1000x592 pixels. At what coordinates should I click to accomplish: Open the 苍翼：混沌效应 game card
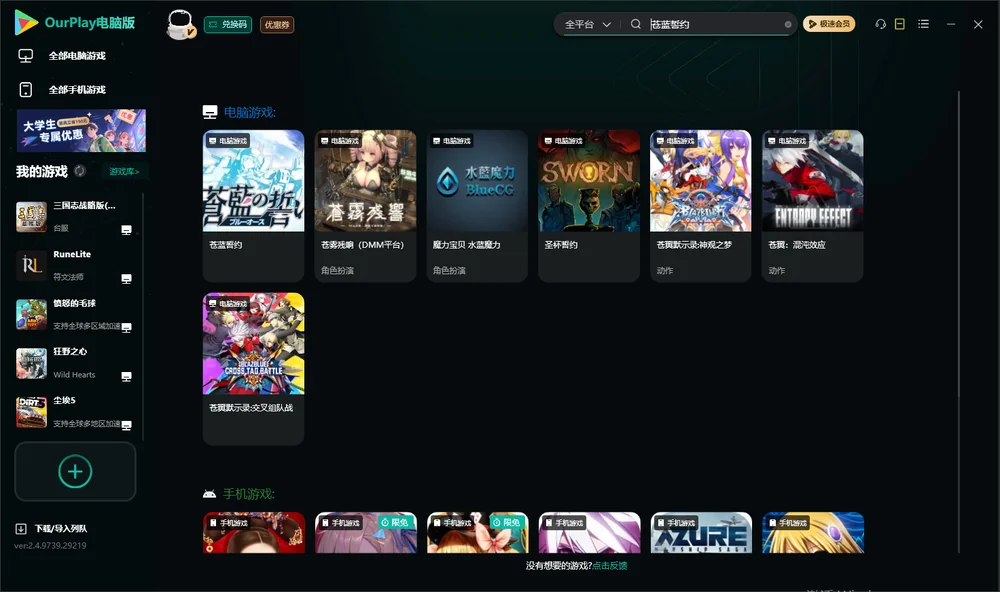pos(812,206)
